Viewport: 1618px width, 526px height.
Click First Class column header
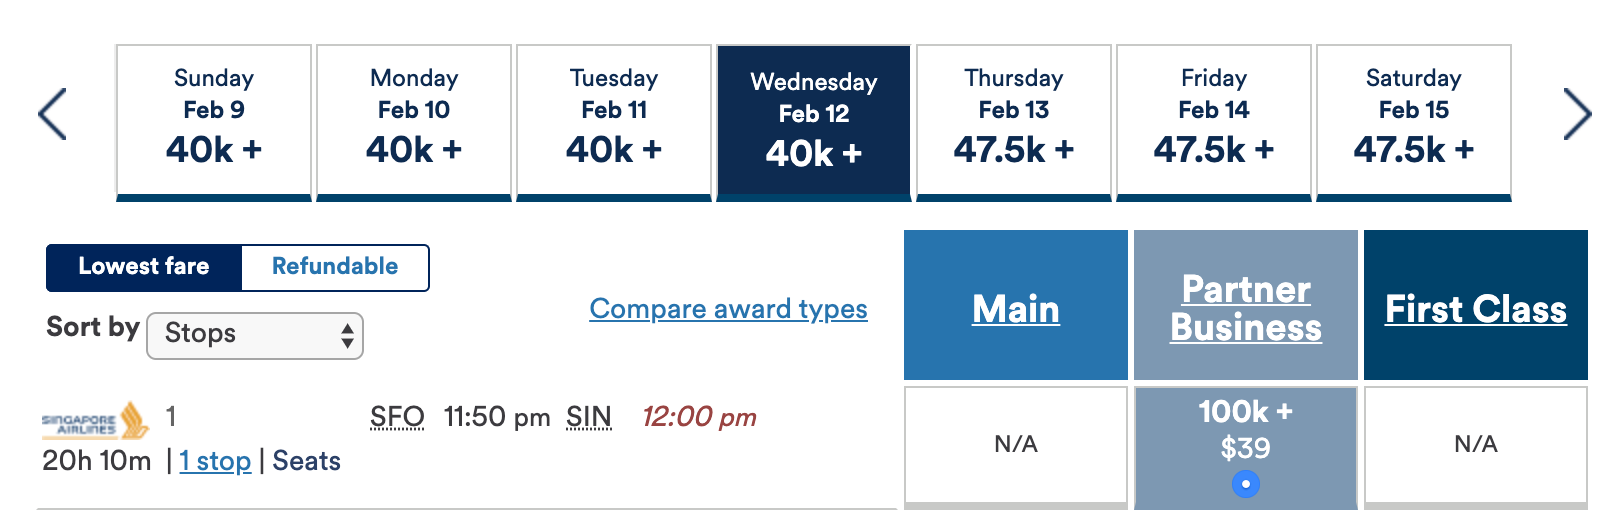click(1476, 309)
